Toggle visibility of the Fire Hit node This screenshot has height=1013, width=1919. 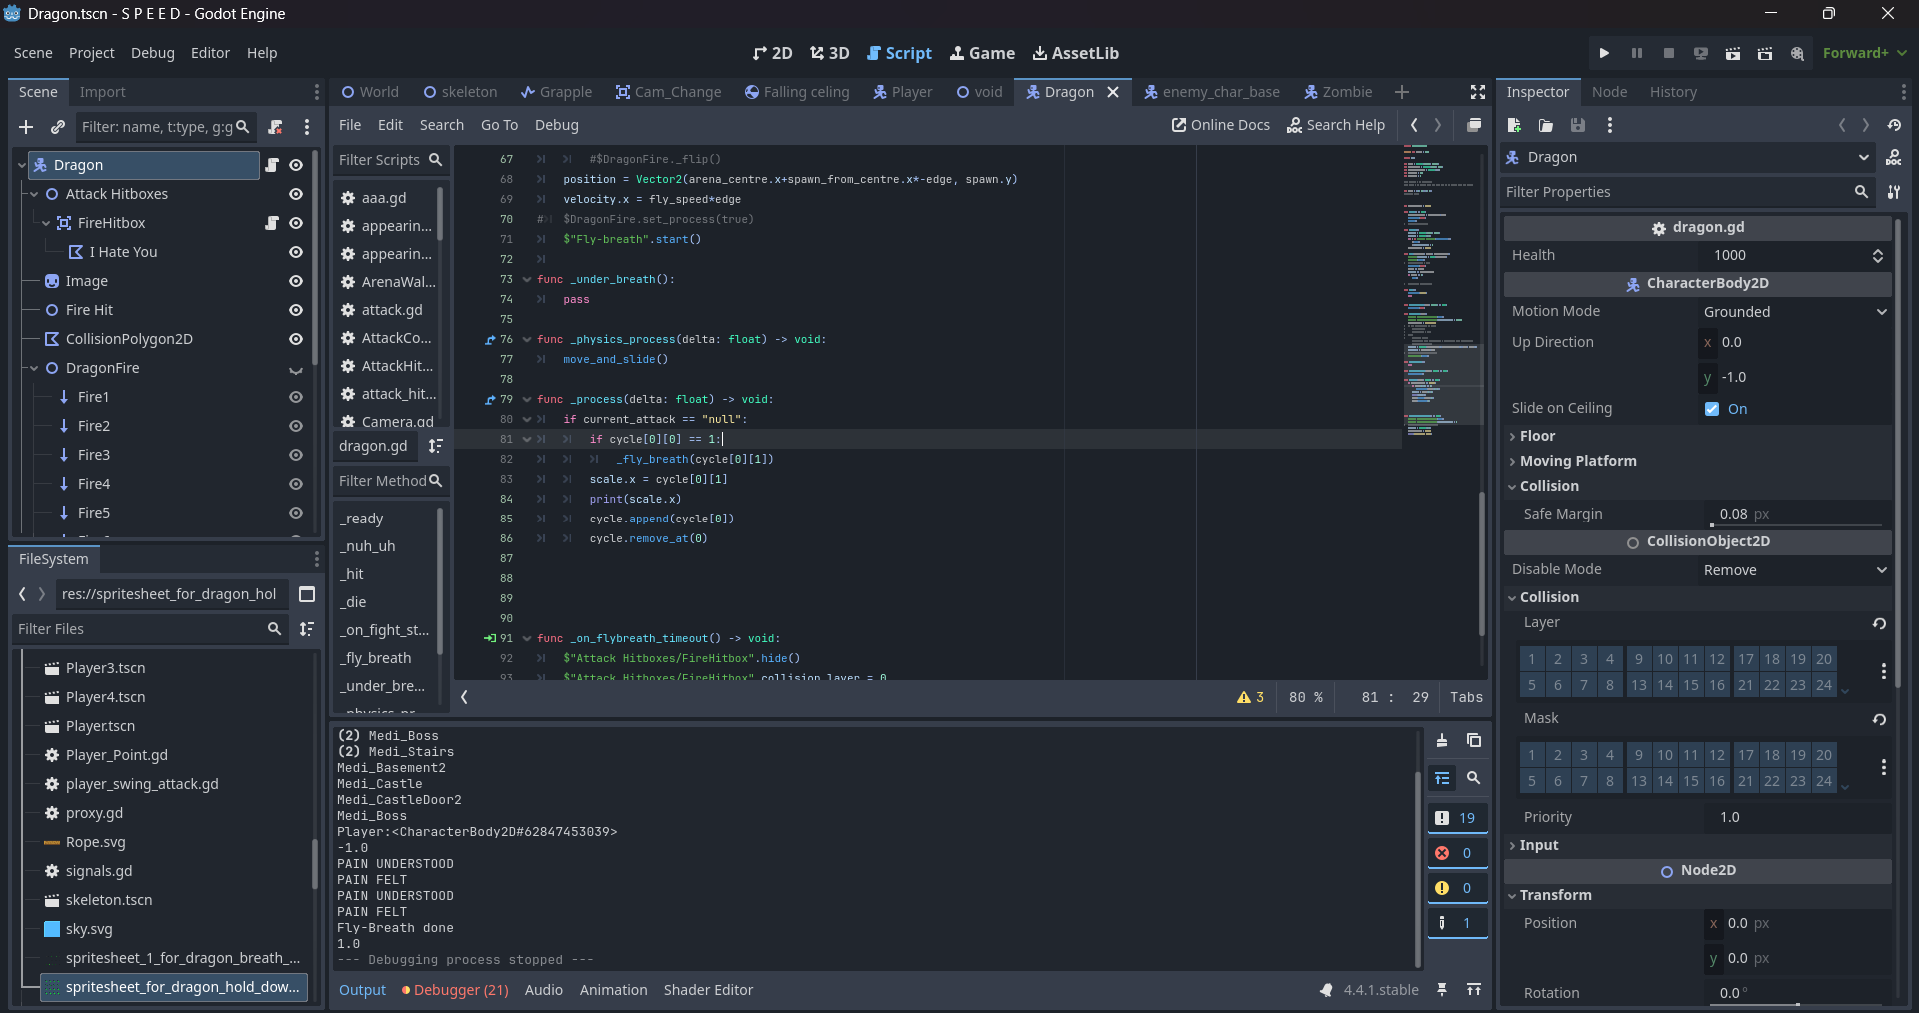296,310
